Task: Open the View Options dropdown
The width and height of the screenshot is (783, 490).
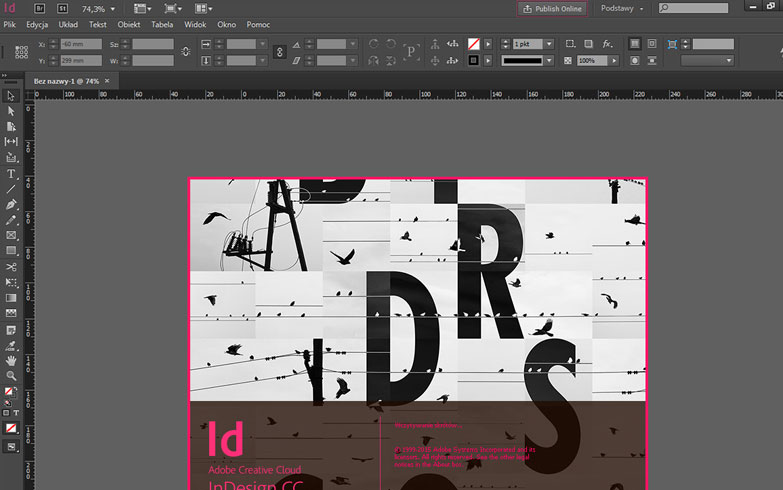Action: [x=143, y=8]
